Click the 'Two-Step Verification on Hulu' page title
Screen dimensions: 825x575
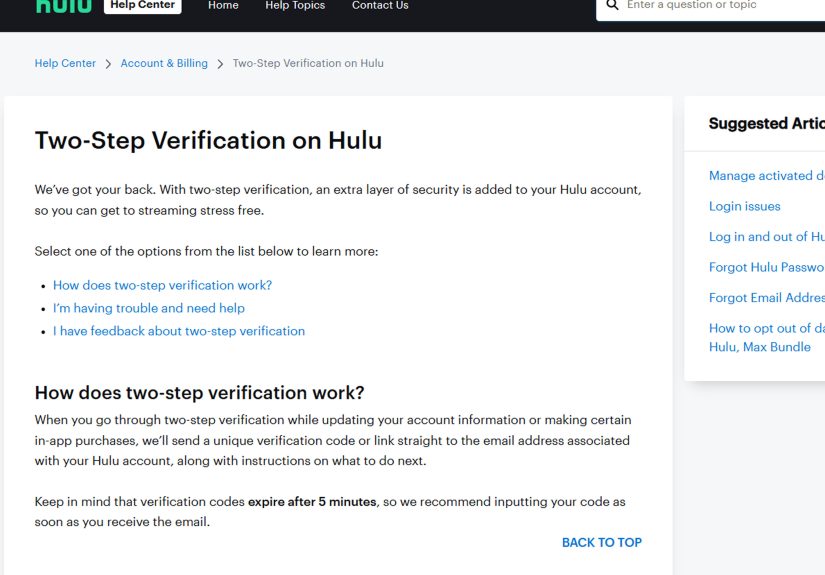click(x=208, y=141)
